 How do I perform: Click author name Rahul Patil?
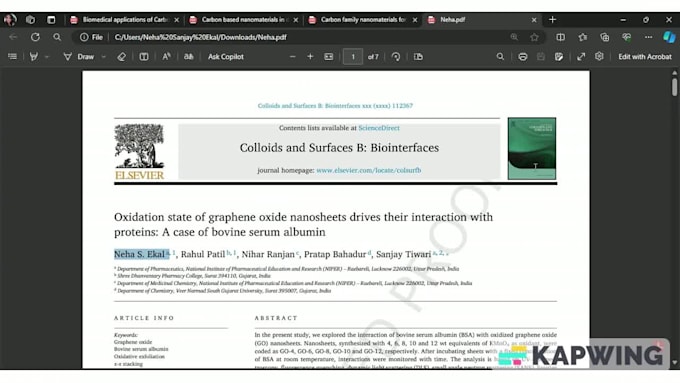[x=203, y=254]
